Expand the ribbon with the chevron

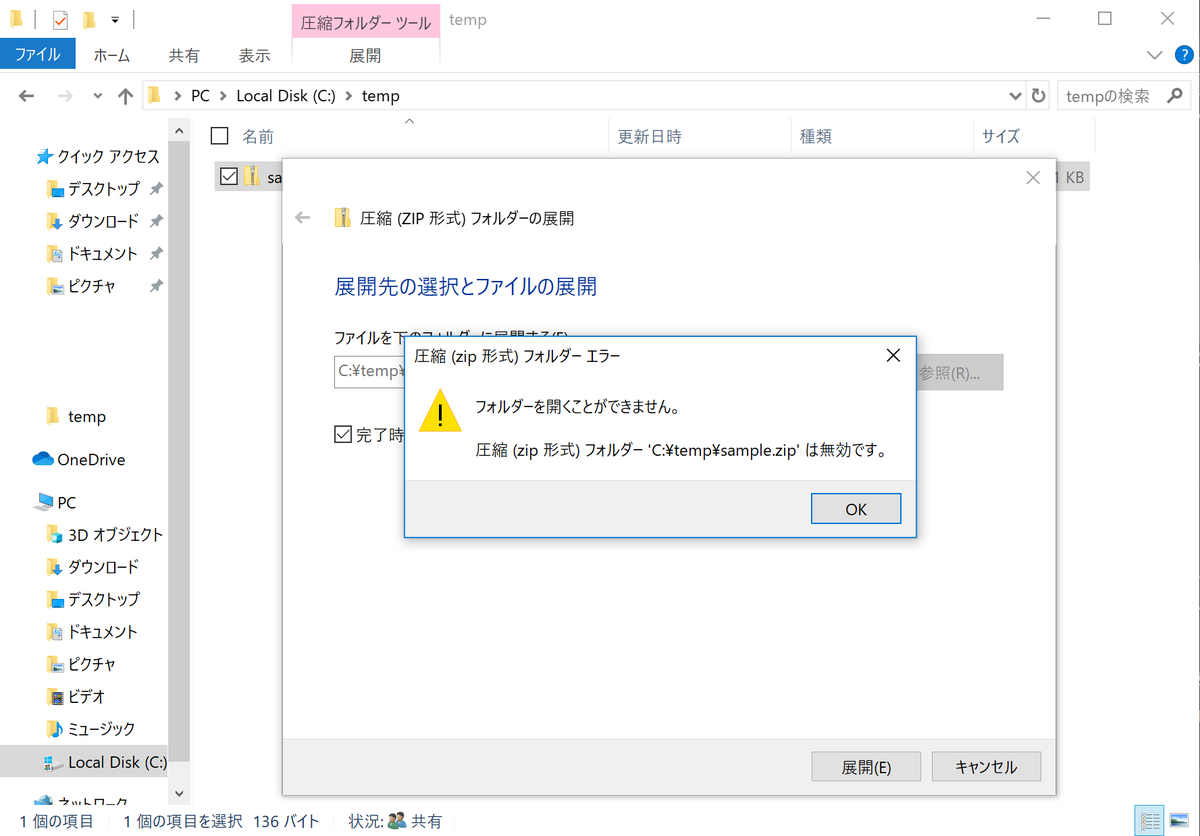tap(1154, 56)
